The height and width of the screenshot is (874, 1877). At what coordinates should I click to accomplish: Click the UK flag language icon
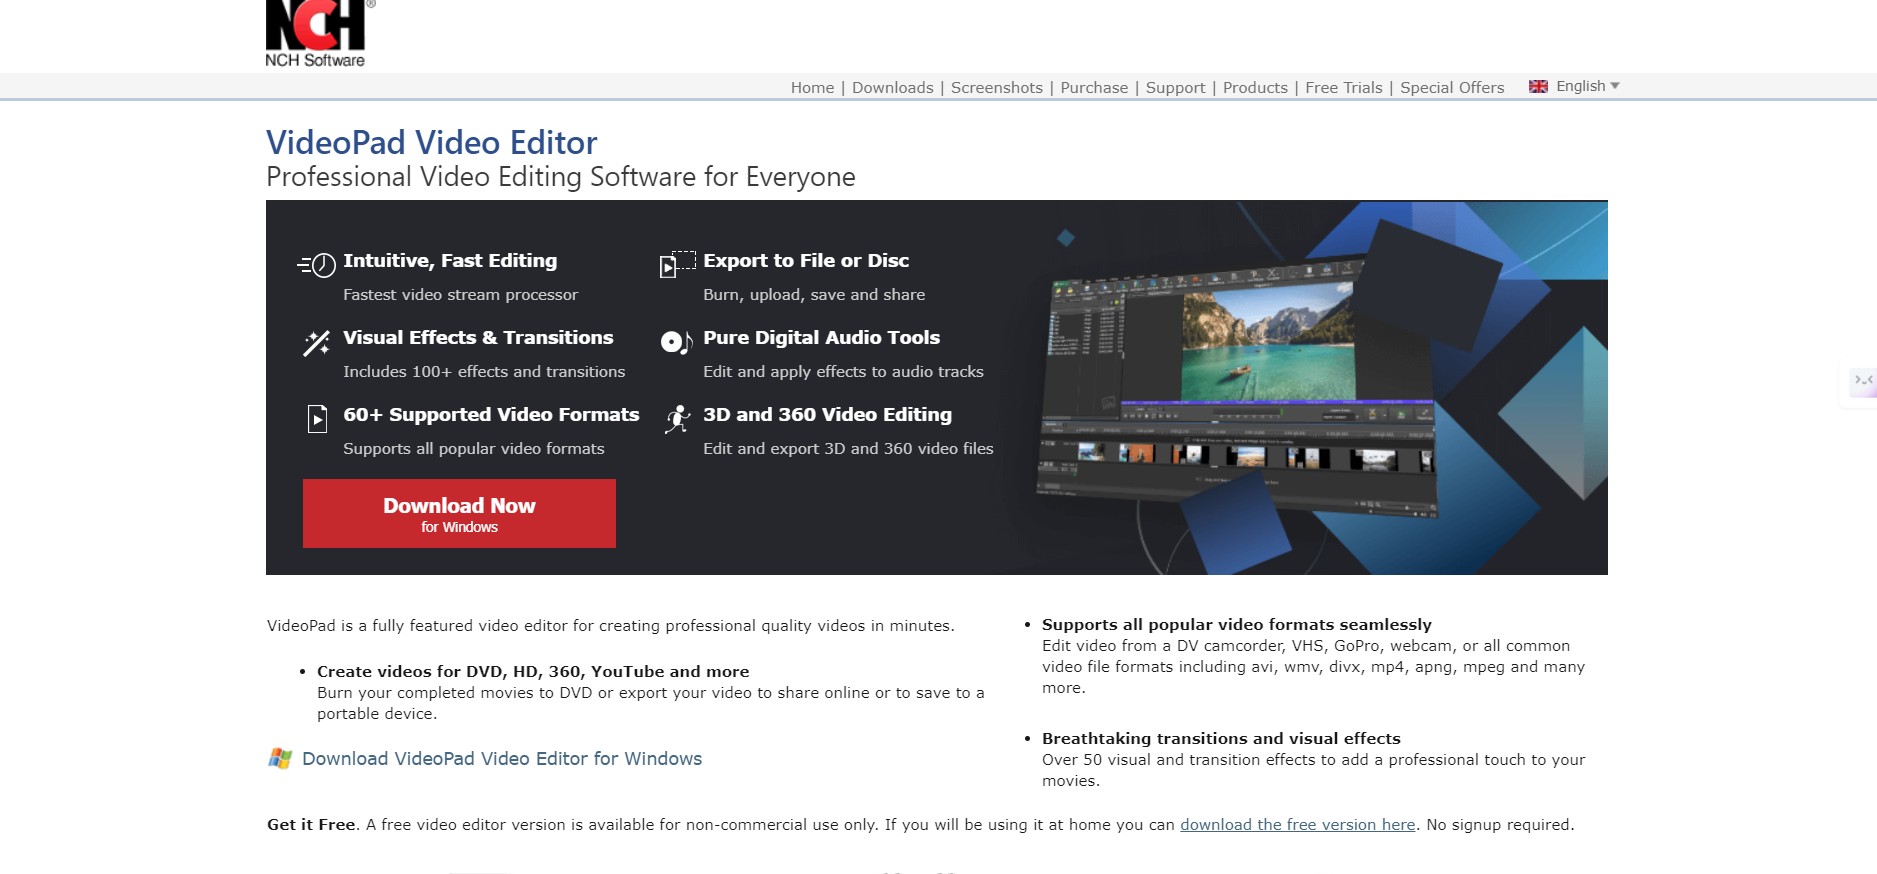[1538, 87]
